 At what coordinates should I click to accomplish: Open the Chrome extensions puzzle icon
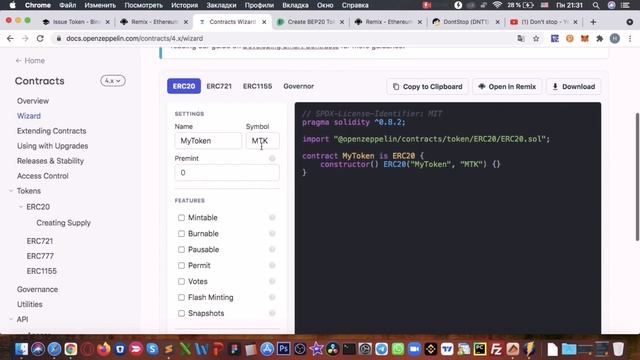600,38
